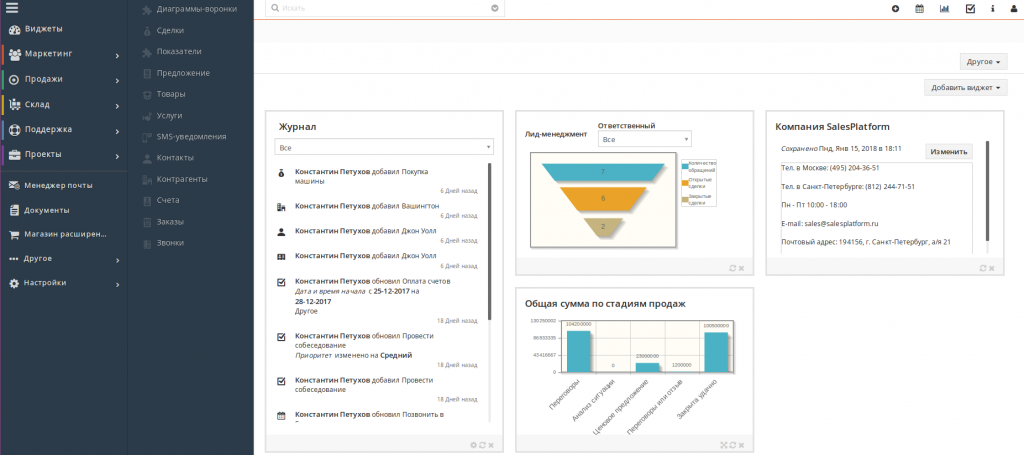Expand the Настройки menu arrow
Image resolution: width=1024 pixels, height=455 pixels.
click(118, 285)
